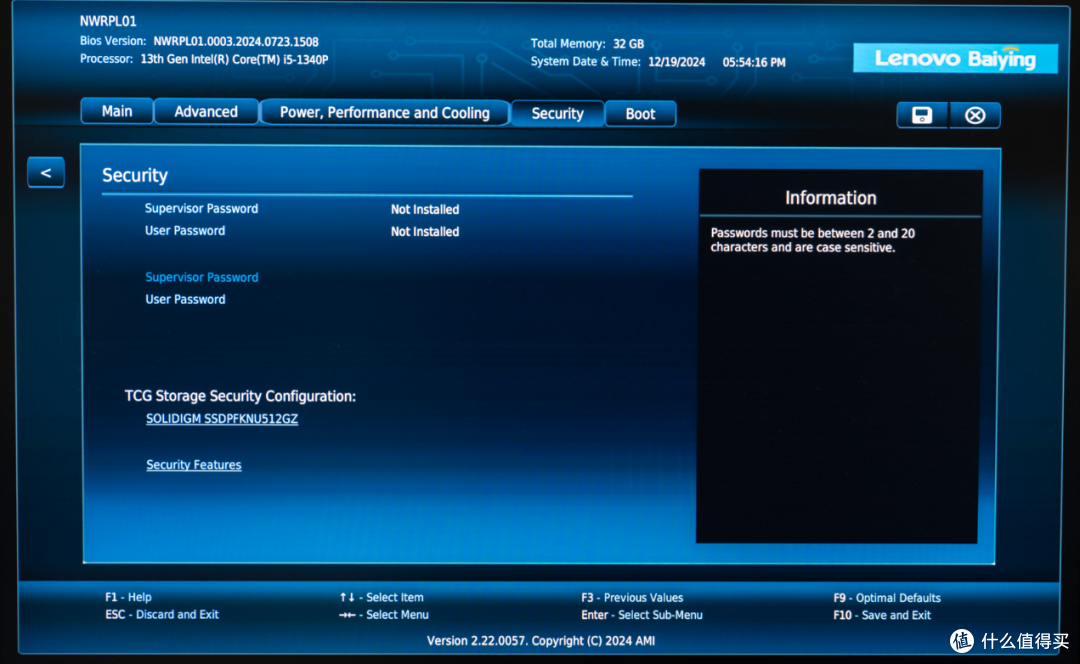Click the NWRPL01 model name
Viewport: 1080px width, 664px height.
[x=108, y=21]
